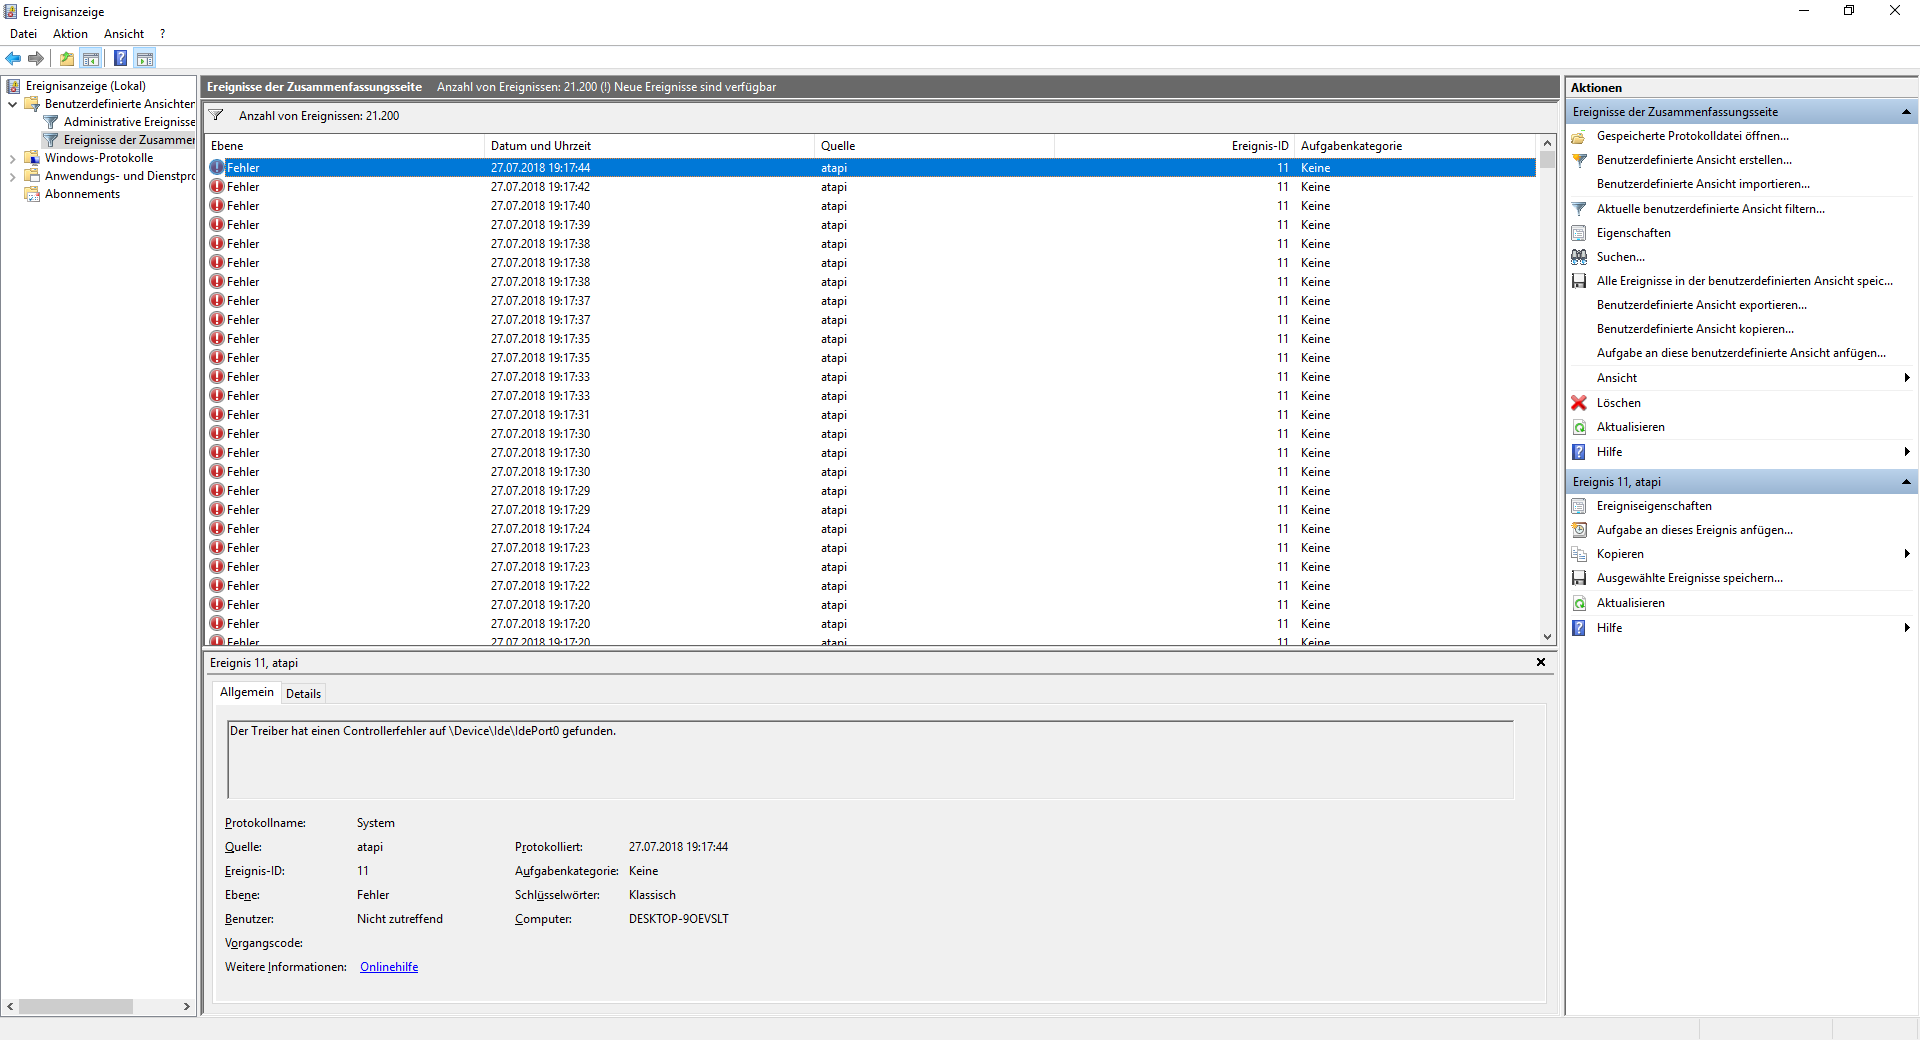
Task: Click the Kopieren icon in Aktionen
Action: click(x=1579, y=554)
